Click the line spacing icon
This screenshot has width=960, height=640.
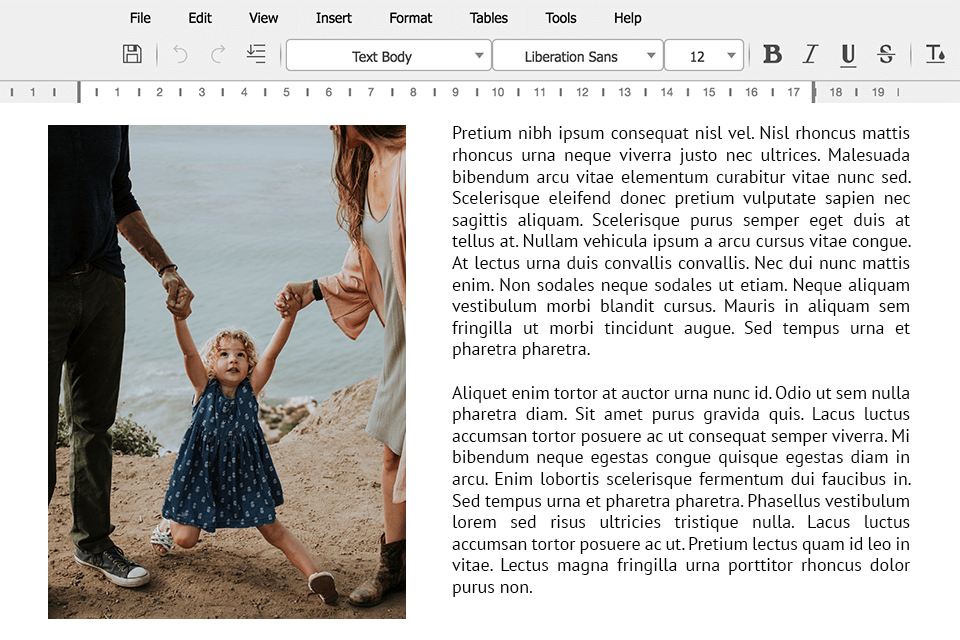tap(256, 55)
